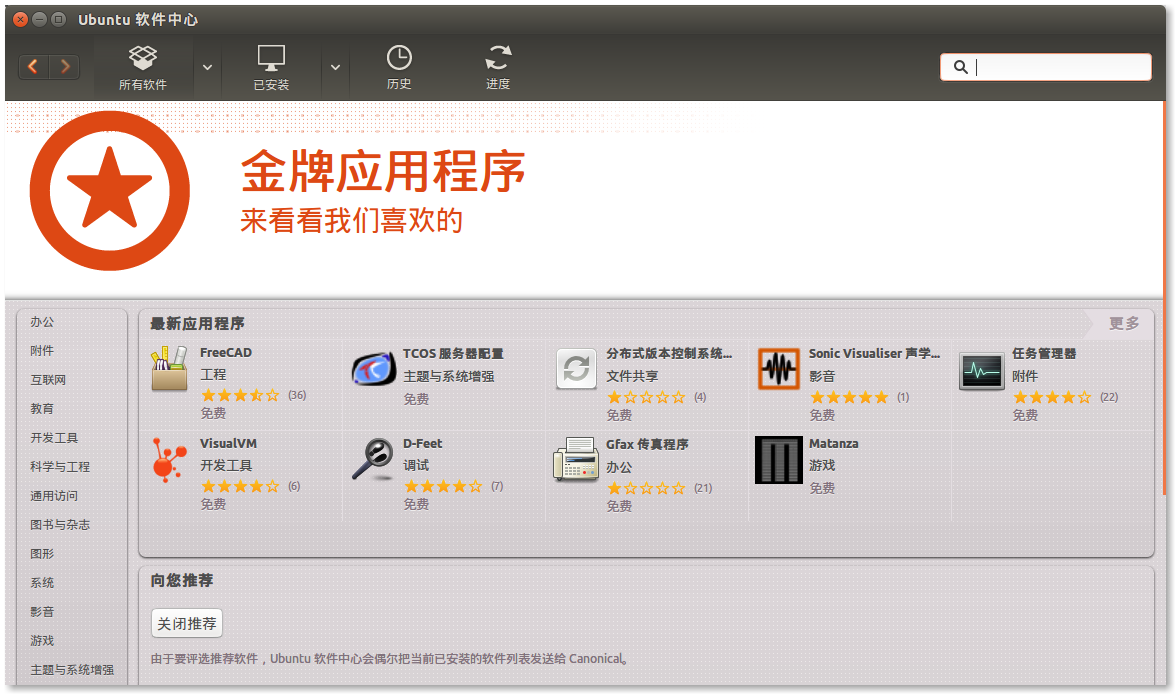Select the 附件 category in sidebar
Screen dimensions: 1175x694
tap(42, 351)
